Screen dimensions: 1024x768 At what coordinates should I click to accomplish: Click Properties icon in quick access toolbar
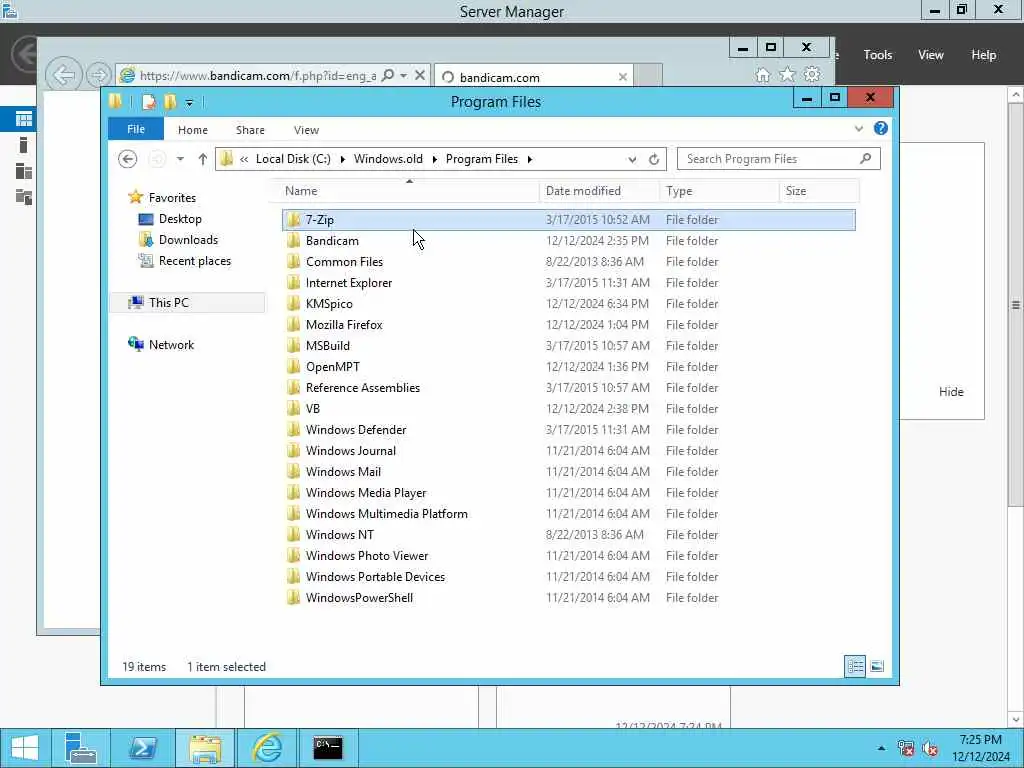(x=149, y=102)
